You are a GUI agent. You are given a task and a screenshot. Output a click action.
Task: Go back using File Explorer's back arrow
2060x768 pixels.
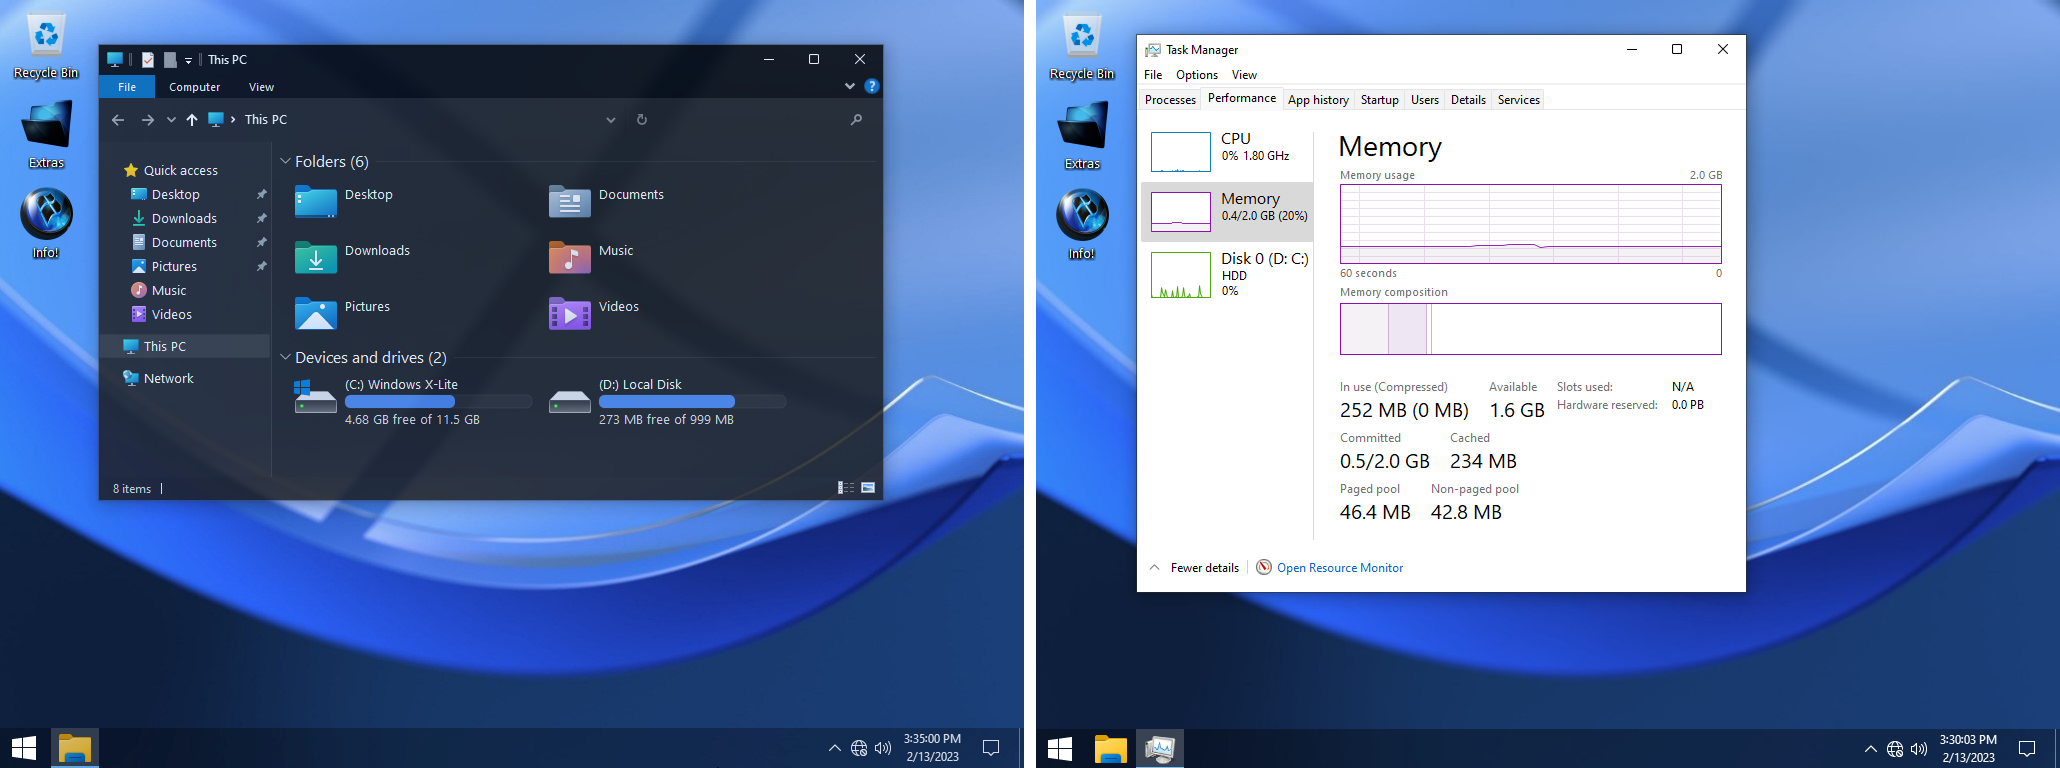pyautogui.click(x=118, y=120)
